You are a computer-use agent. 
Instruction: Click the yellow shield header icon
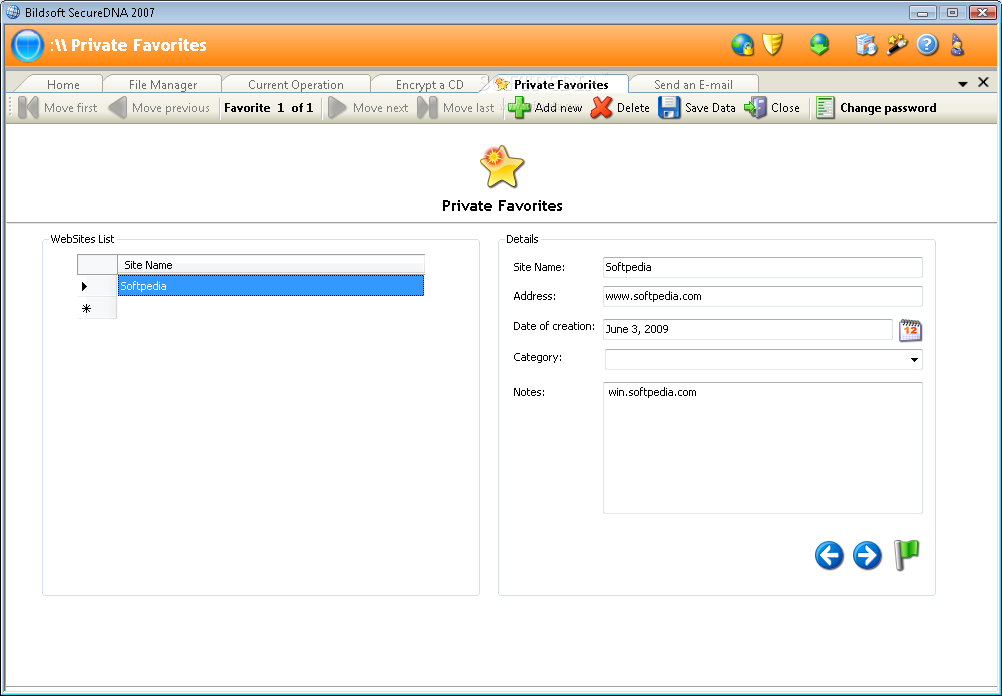coord(773,45)
